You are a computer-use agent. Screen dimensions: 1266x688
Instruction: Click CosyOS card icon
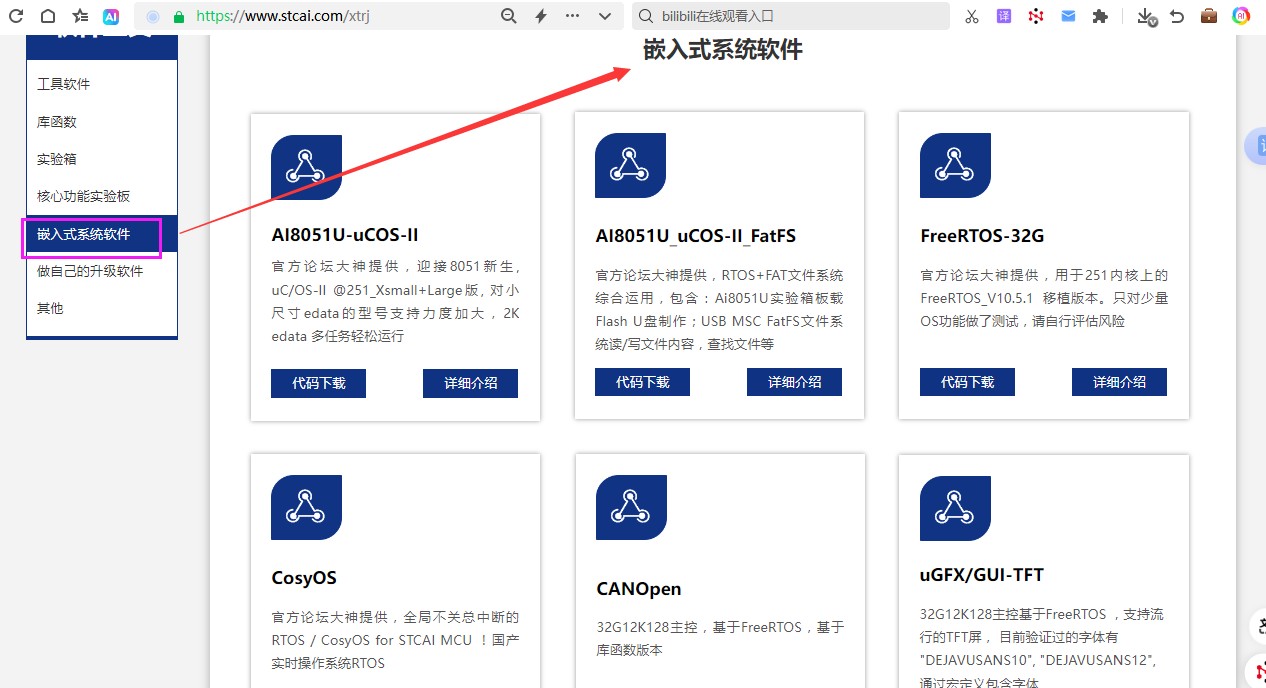[306, 507]
